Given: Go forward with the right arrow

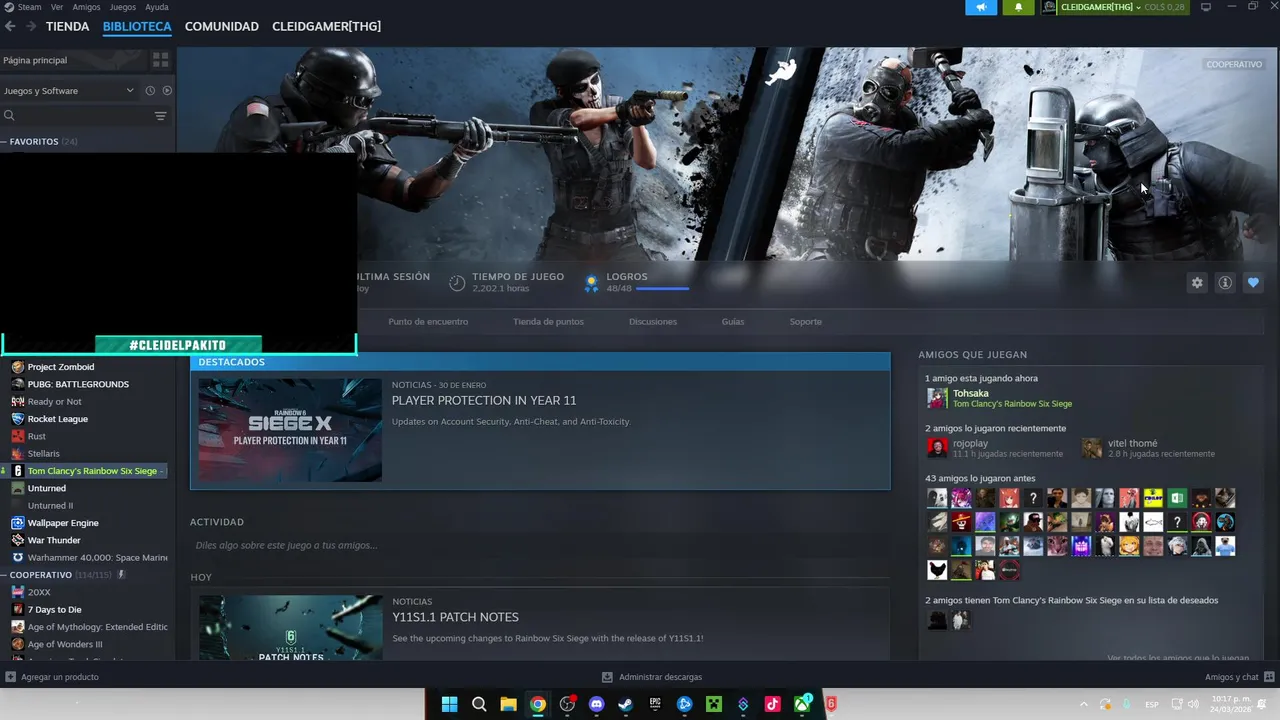Looking at the screenshot, I should [31, 26].
